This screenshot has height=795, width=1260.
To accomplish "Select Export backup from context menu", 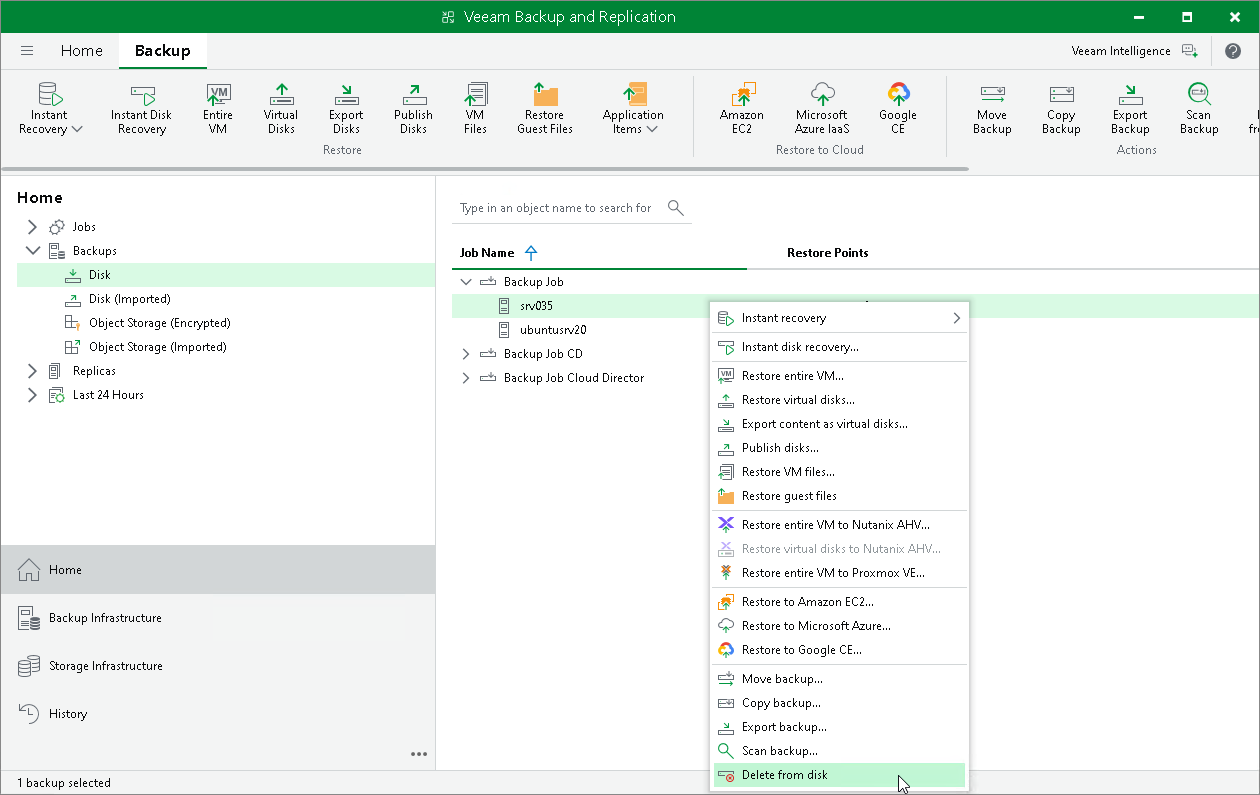I will 839,727.
